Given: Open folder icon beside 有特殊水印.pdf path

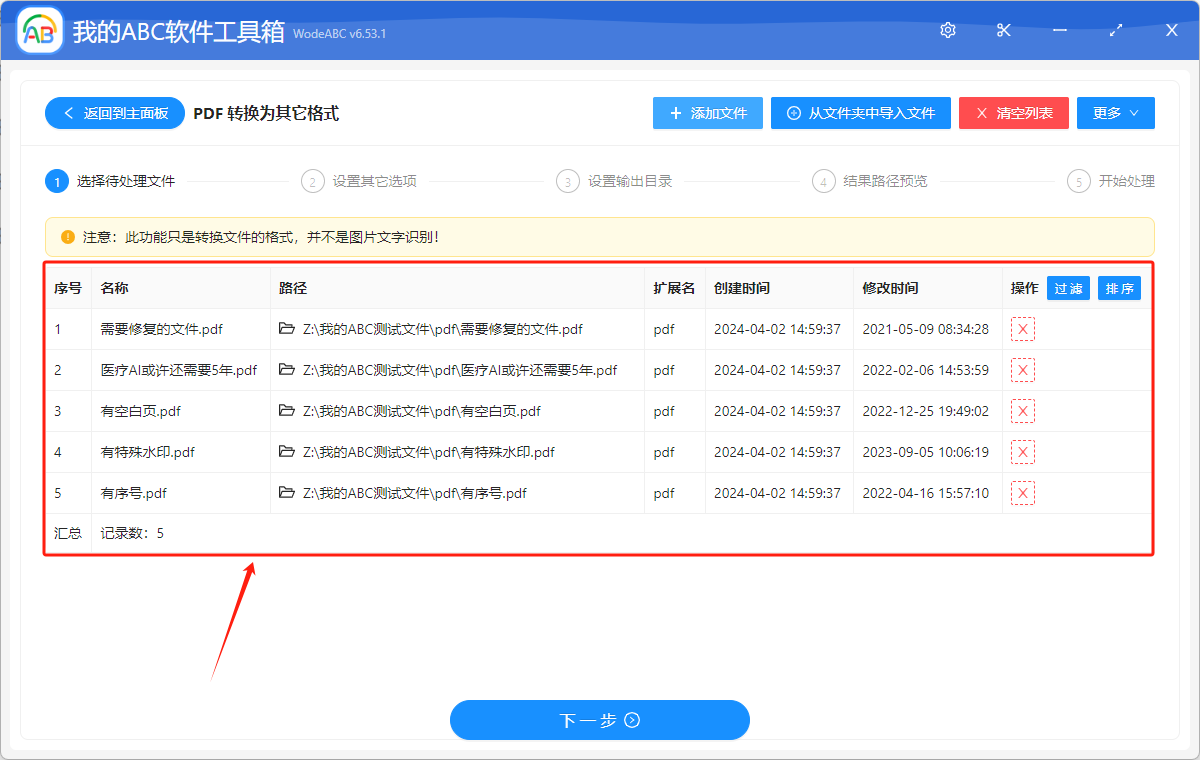Looking at the screenshot, I should click(x=286, y=452).
